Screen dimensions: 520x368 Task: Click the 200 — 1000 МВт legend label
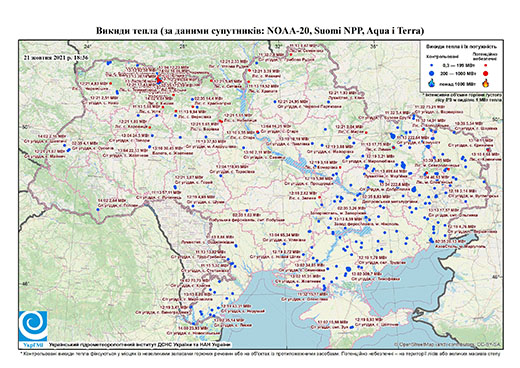click(x=459, y=73)
